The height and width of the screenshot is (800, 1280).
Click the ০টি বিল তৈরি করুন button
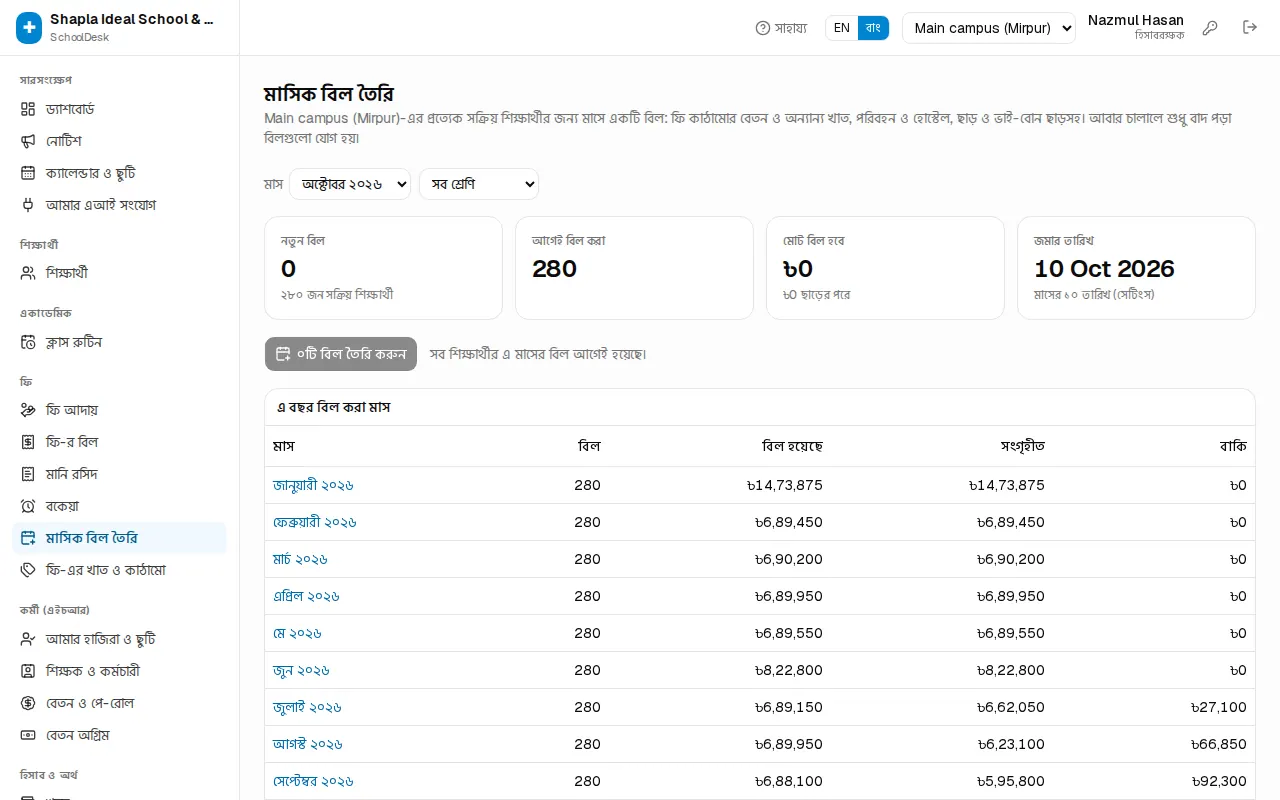pyautogui.click(x=341, y=354)
